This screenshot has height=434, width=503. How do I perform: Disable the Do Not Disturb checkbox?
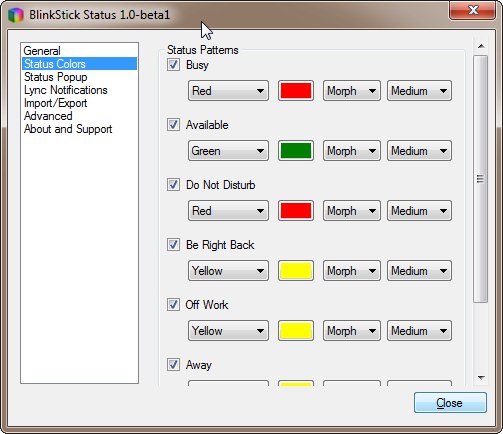pos(173,185)
